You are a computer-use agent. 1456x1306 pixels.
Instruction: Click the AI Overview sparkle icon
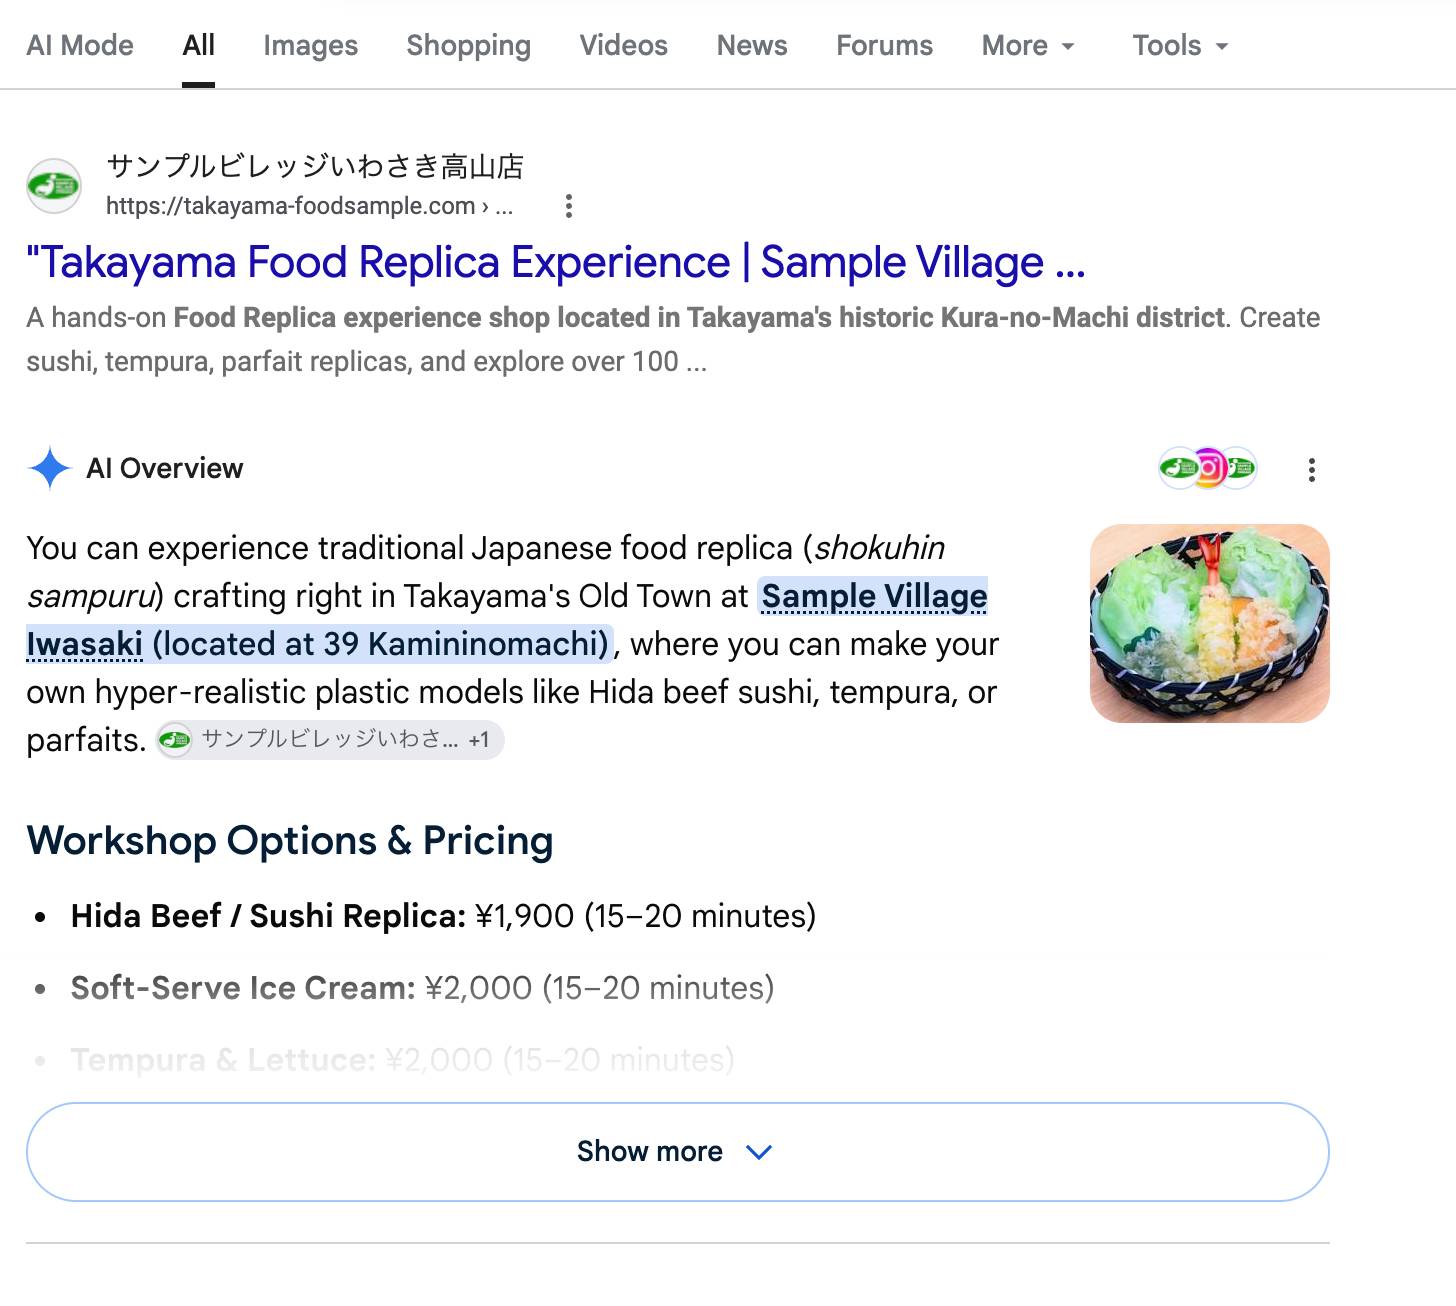pos(49,468)
